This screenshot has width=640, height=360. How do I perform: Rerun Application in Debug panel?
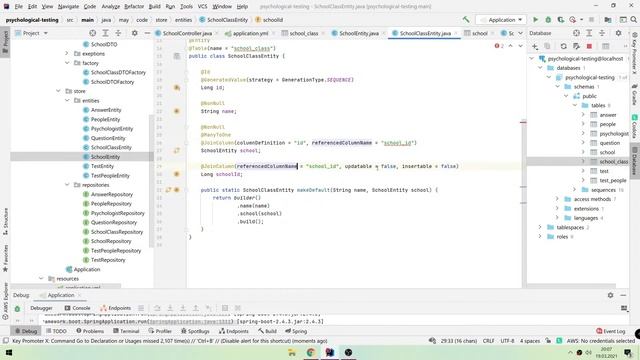pos(17,309)
